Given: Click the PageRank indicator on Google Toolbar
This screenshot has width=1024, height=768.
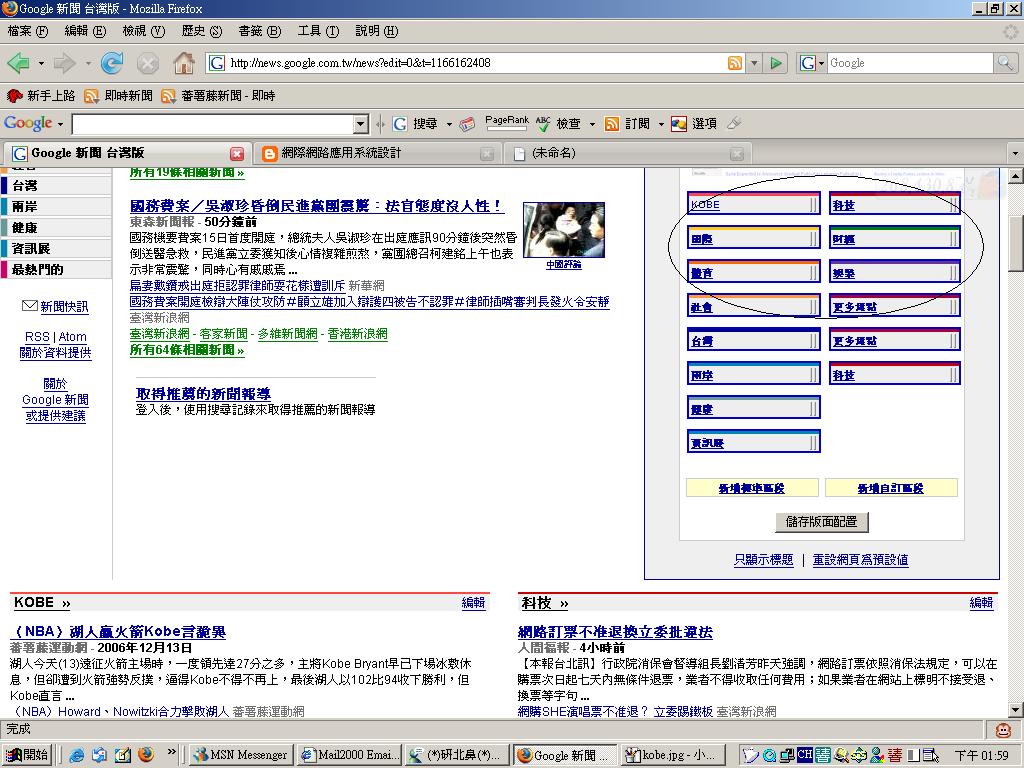Looking at the screenshot, I should point(507,123).
